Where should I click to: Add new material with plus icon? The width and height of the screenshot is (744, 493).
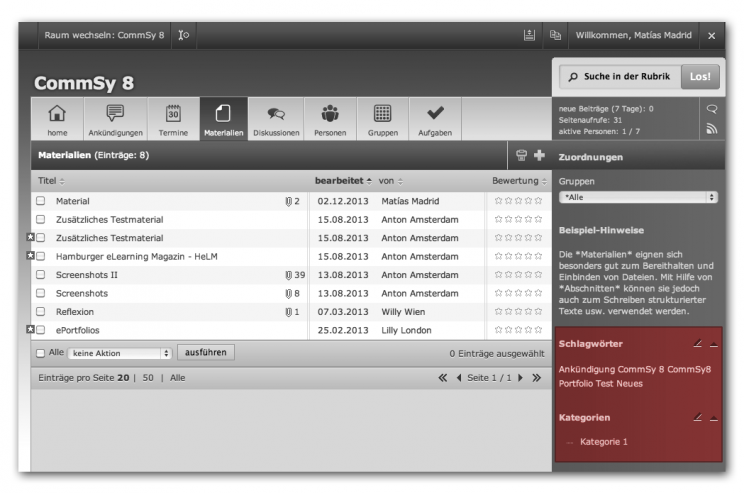click(x=539, y=155)
